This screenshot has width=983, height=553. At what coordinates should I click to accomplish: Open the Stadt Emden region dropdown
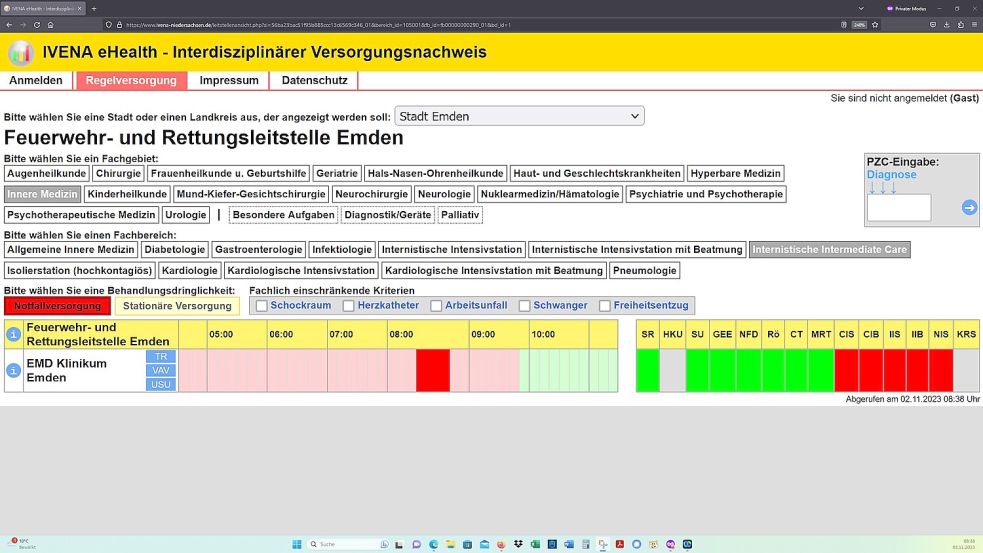coord(519,116)
